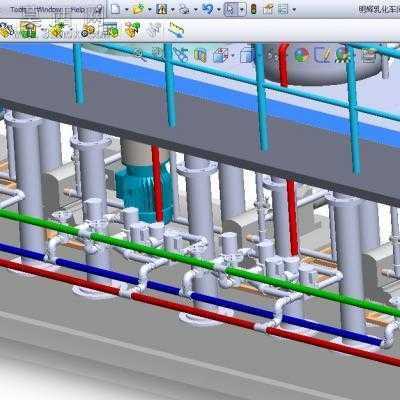Image resolution: width=400 pixels, height=400 pixels.
Task: Click the Hide/Show Items icon
Action: coord(273,56)
